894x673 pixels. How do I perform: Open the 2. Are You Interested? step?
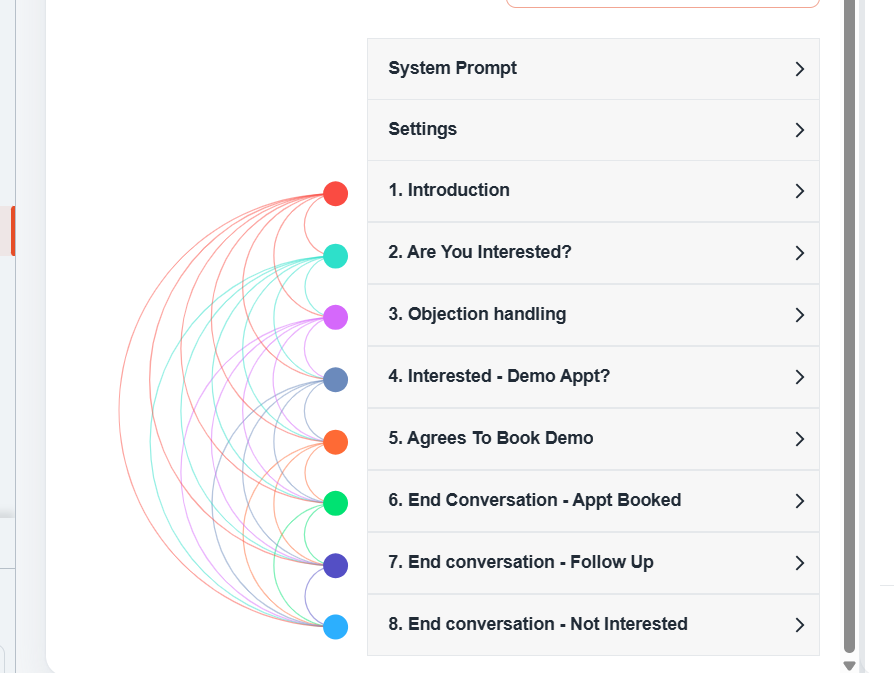593,253
